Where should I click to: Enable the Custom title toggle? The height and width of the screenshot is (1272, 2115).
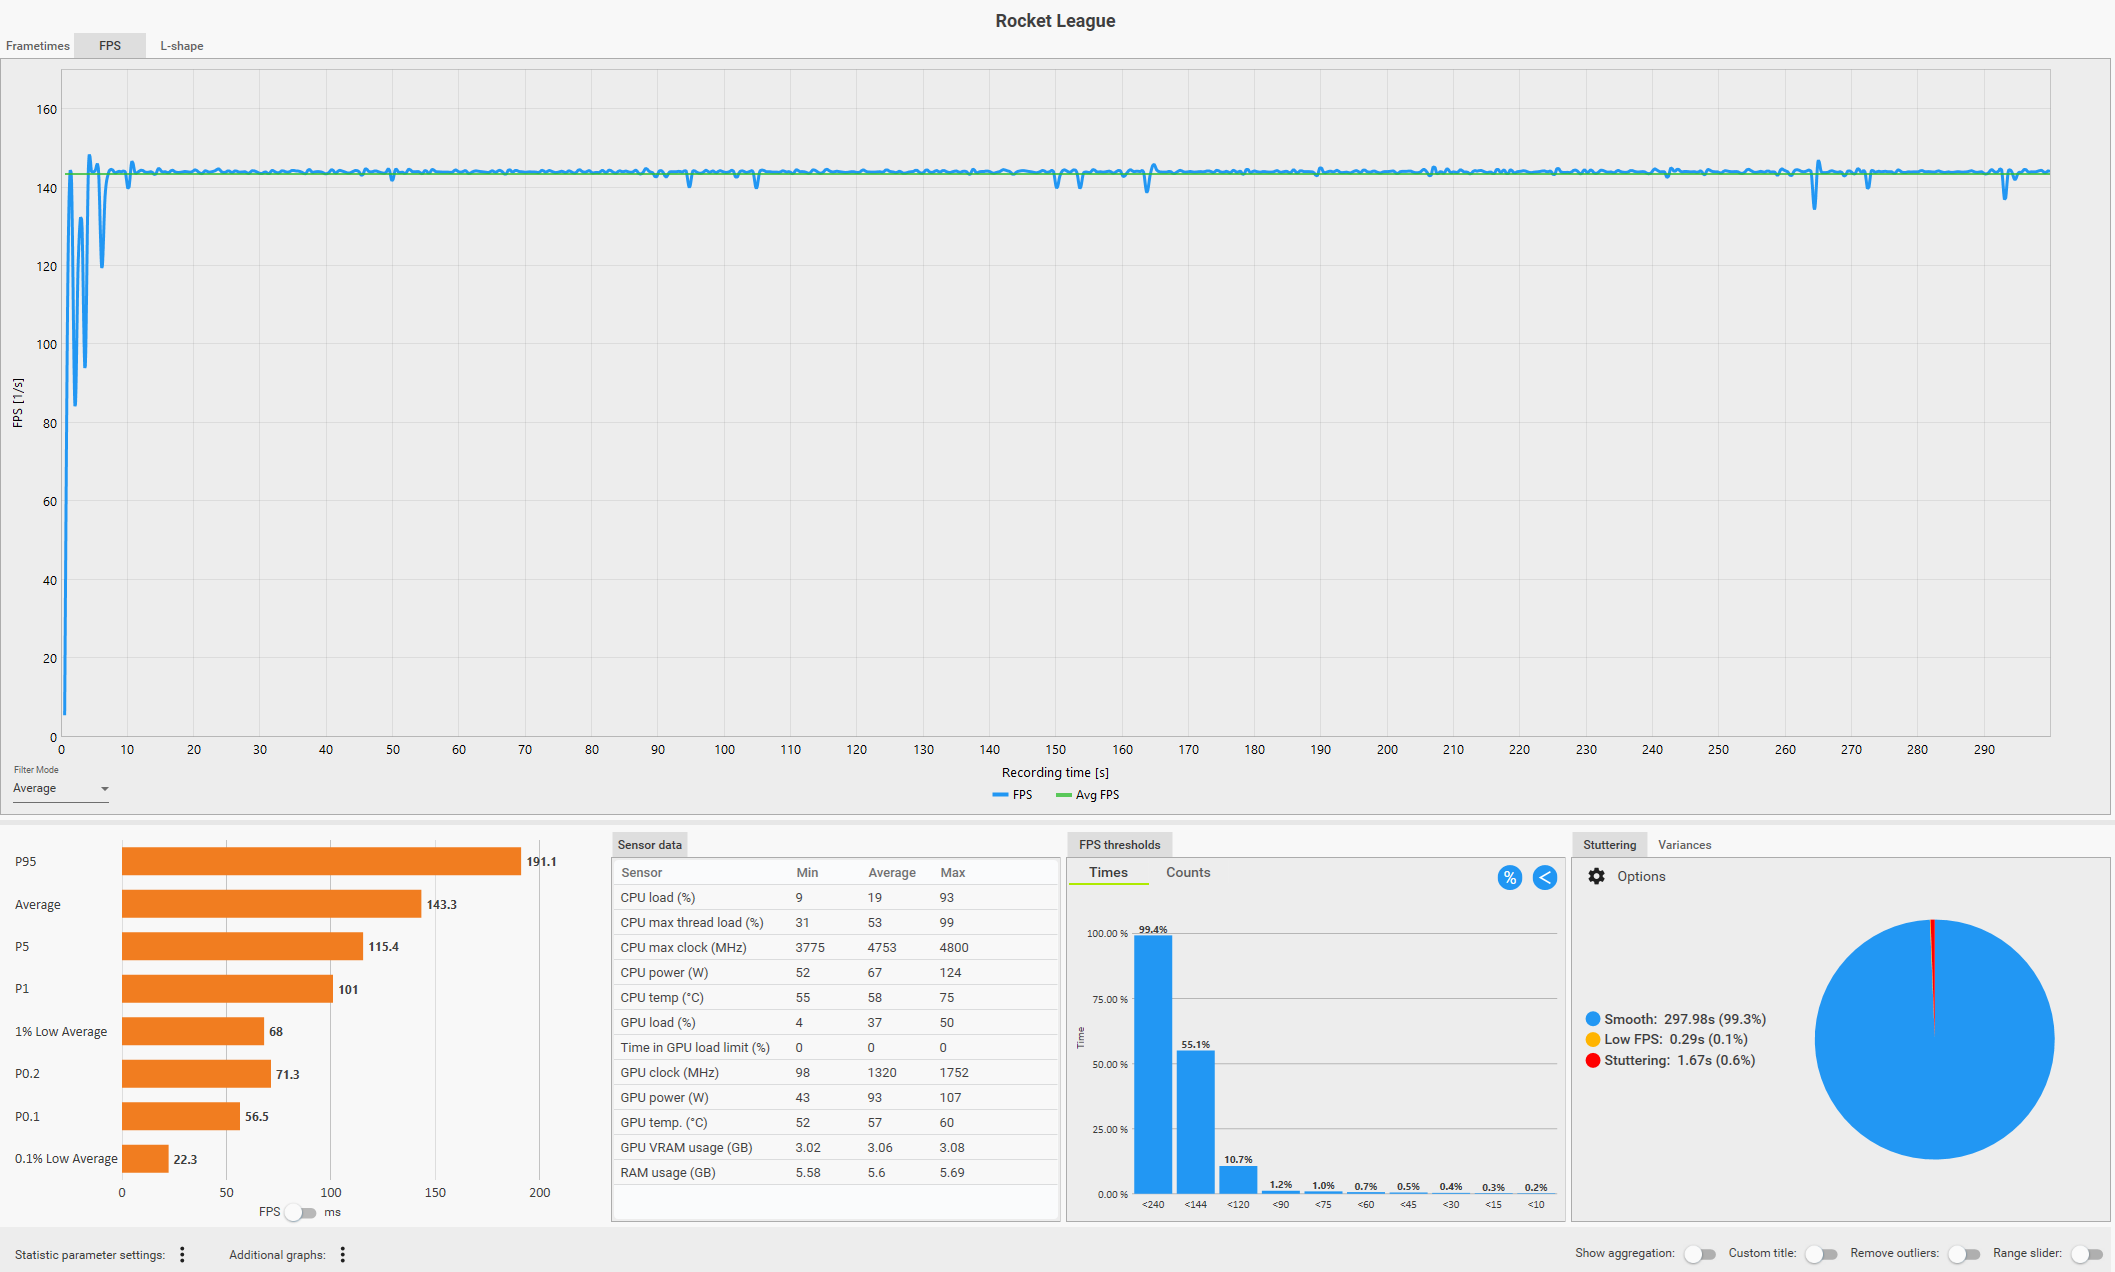(1820, 1254)
